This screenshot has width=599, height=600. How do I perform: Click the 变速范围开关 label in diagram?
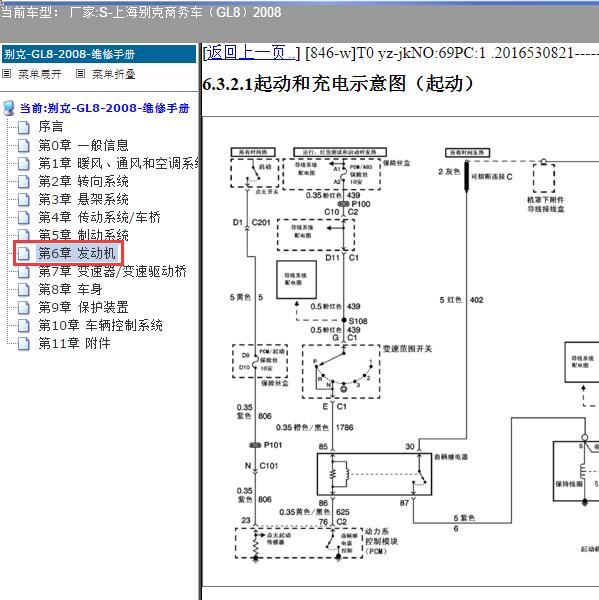pyautogui.click(x=407, y=349)
